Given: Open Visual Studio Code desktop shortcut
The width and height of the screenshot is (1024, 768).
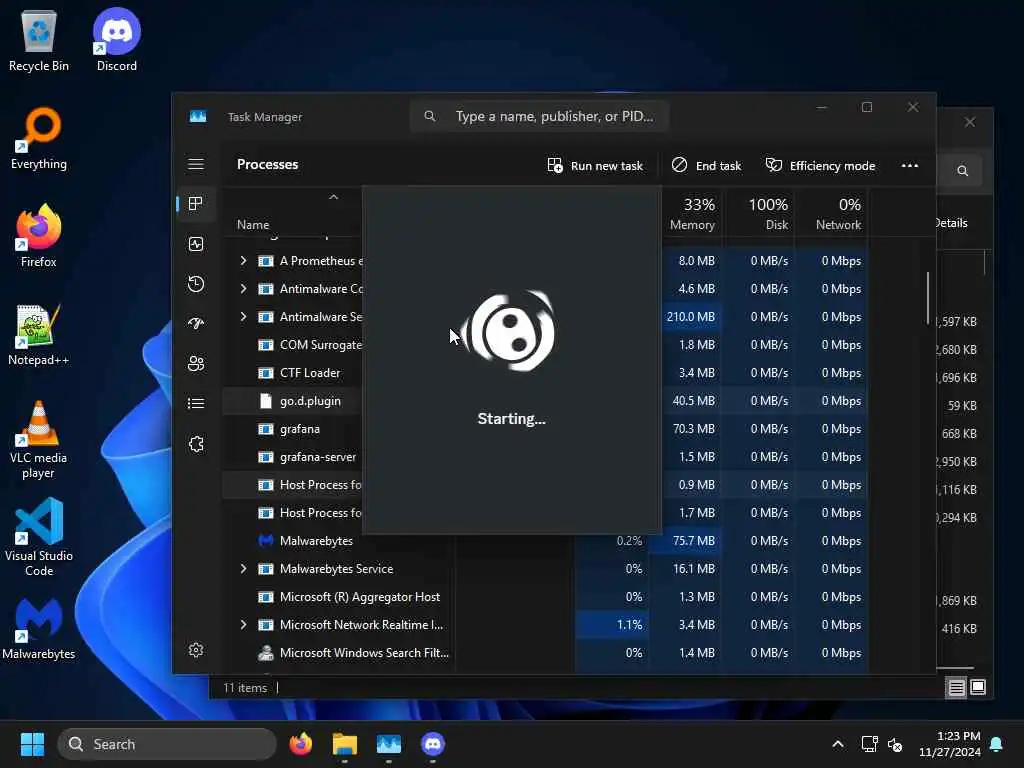Looking at the screenshot, I should 39,537.
